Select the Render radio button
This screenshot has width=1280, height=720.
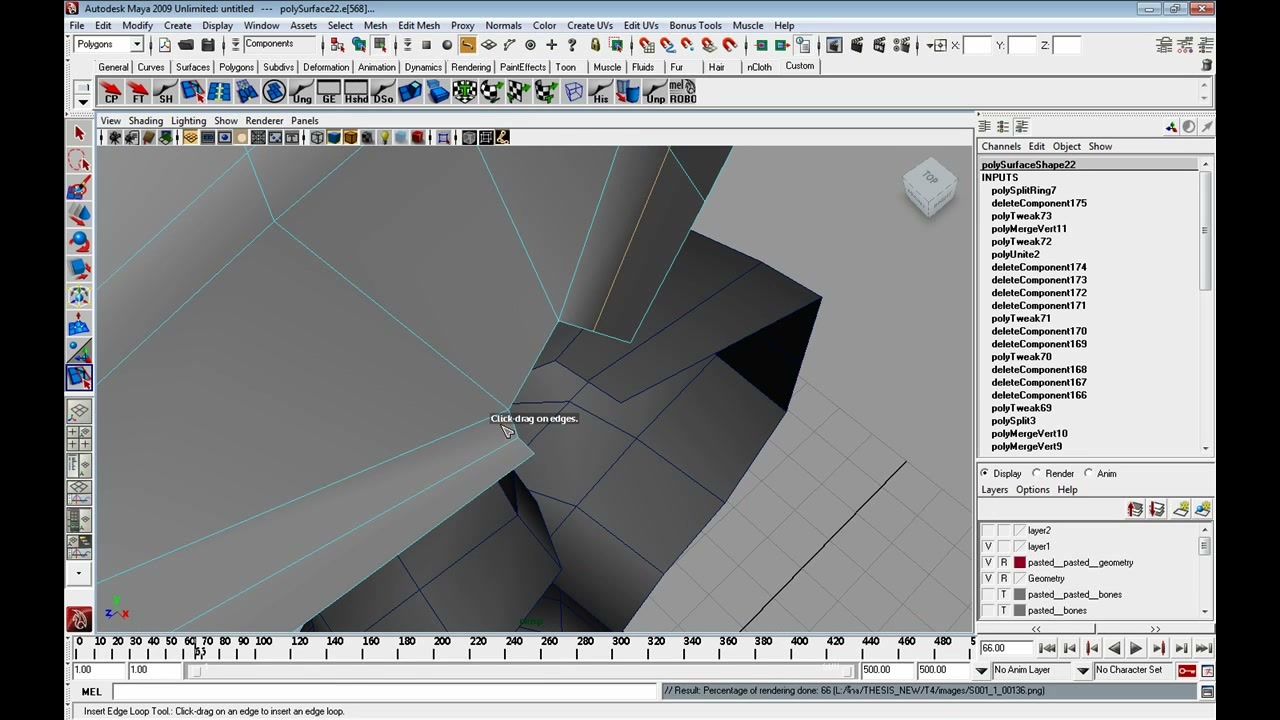[x=1037, y=473]
